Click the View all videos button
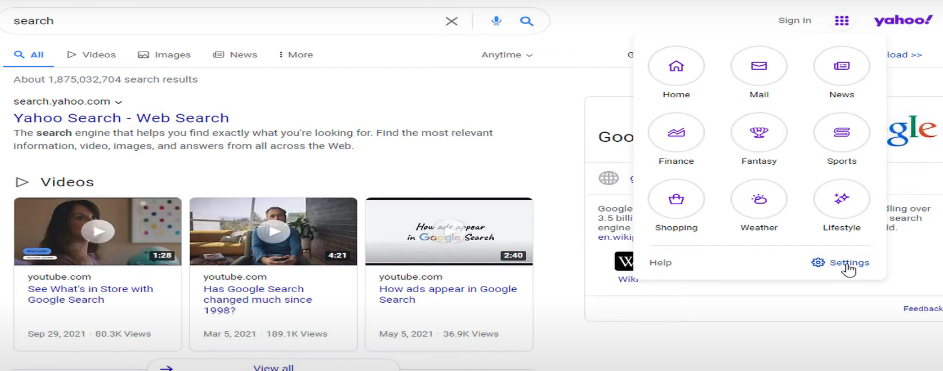The image size is (943, 371). (x=273, y=366)
